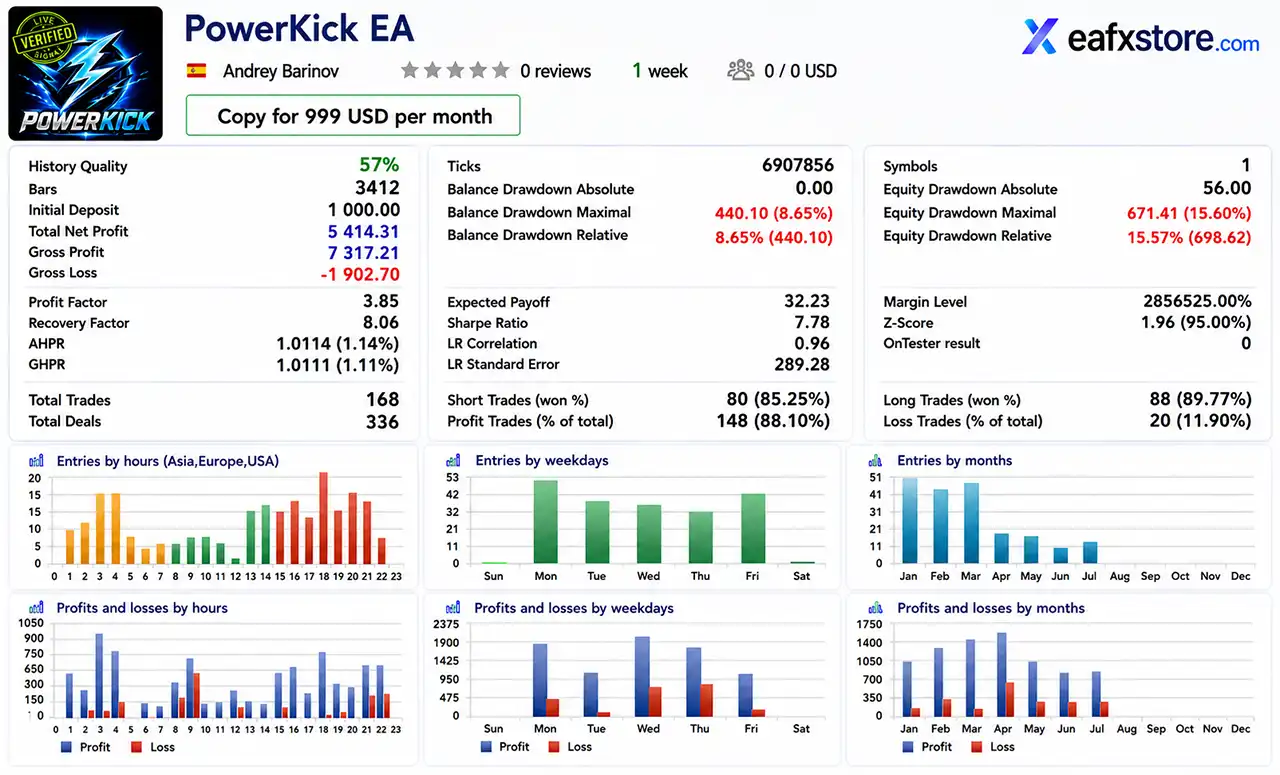Screen dimensions: 1280x775
Task: Click the red Loss legend swatch under the hours chart
Action: click(136, 747)
